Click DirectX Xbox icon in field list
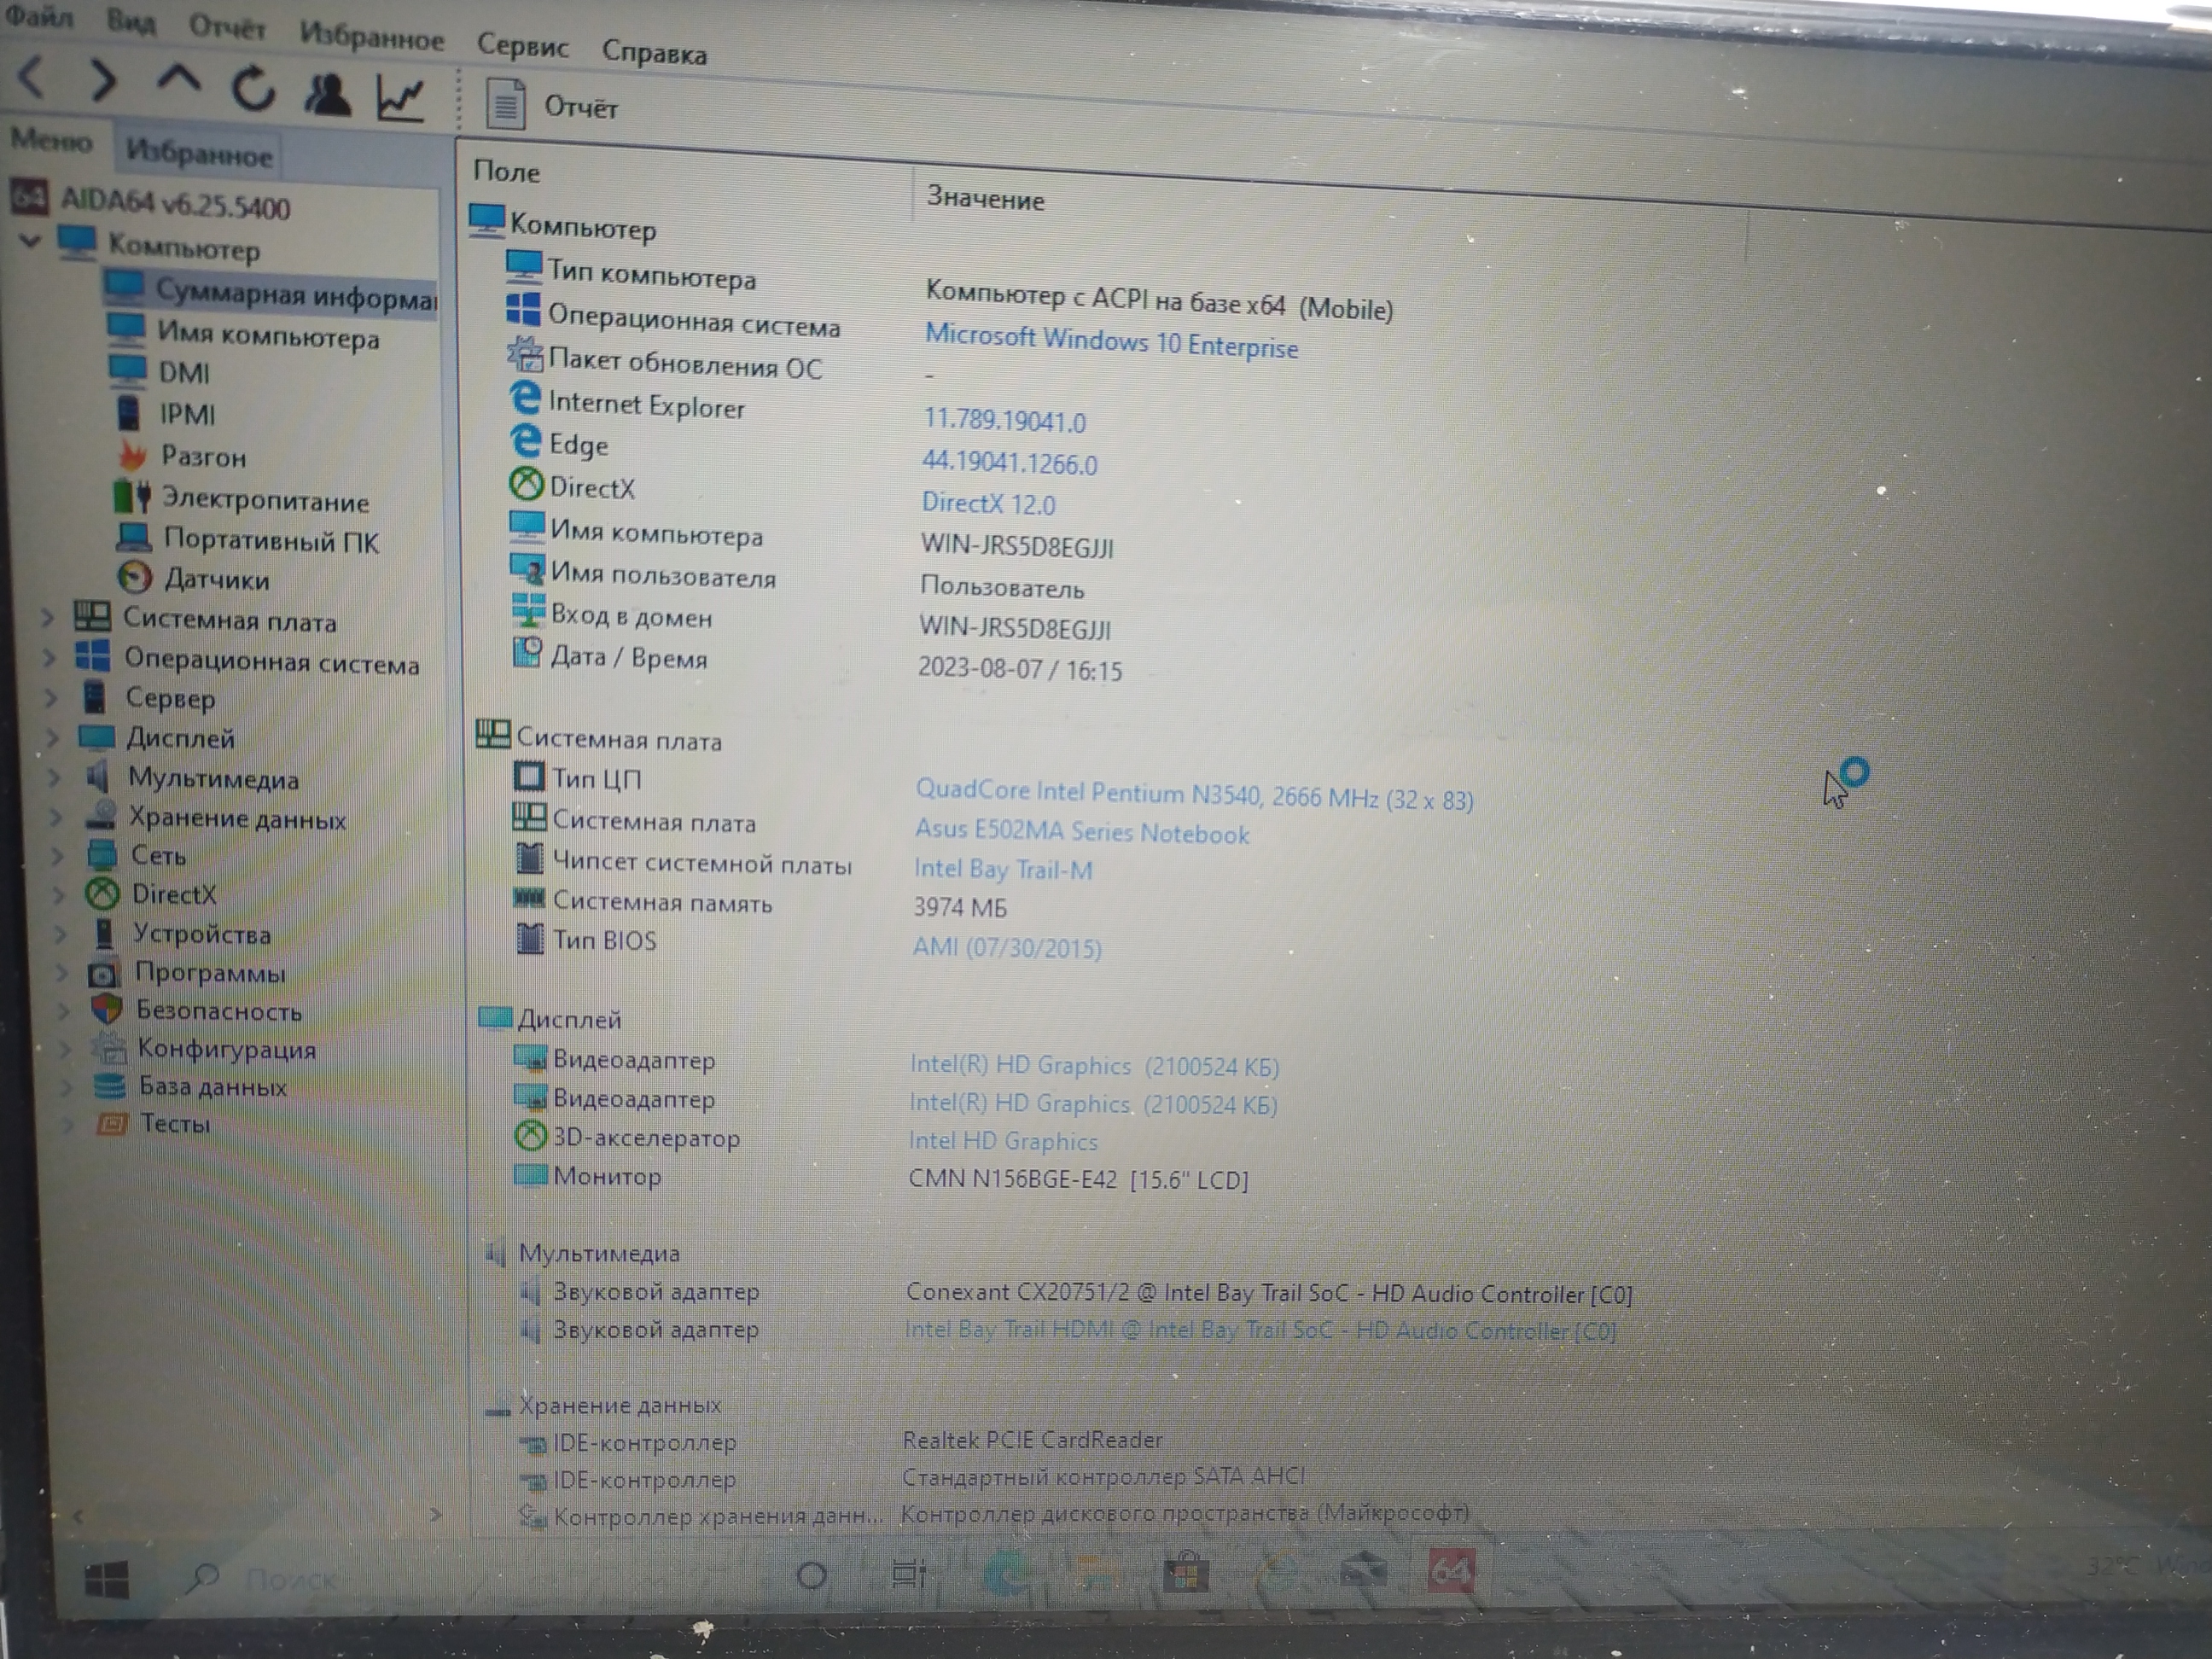Image resolution: width=2212 pixels, height=1659 pixels. point(526,484)
